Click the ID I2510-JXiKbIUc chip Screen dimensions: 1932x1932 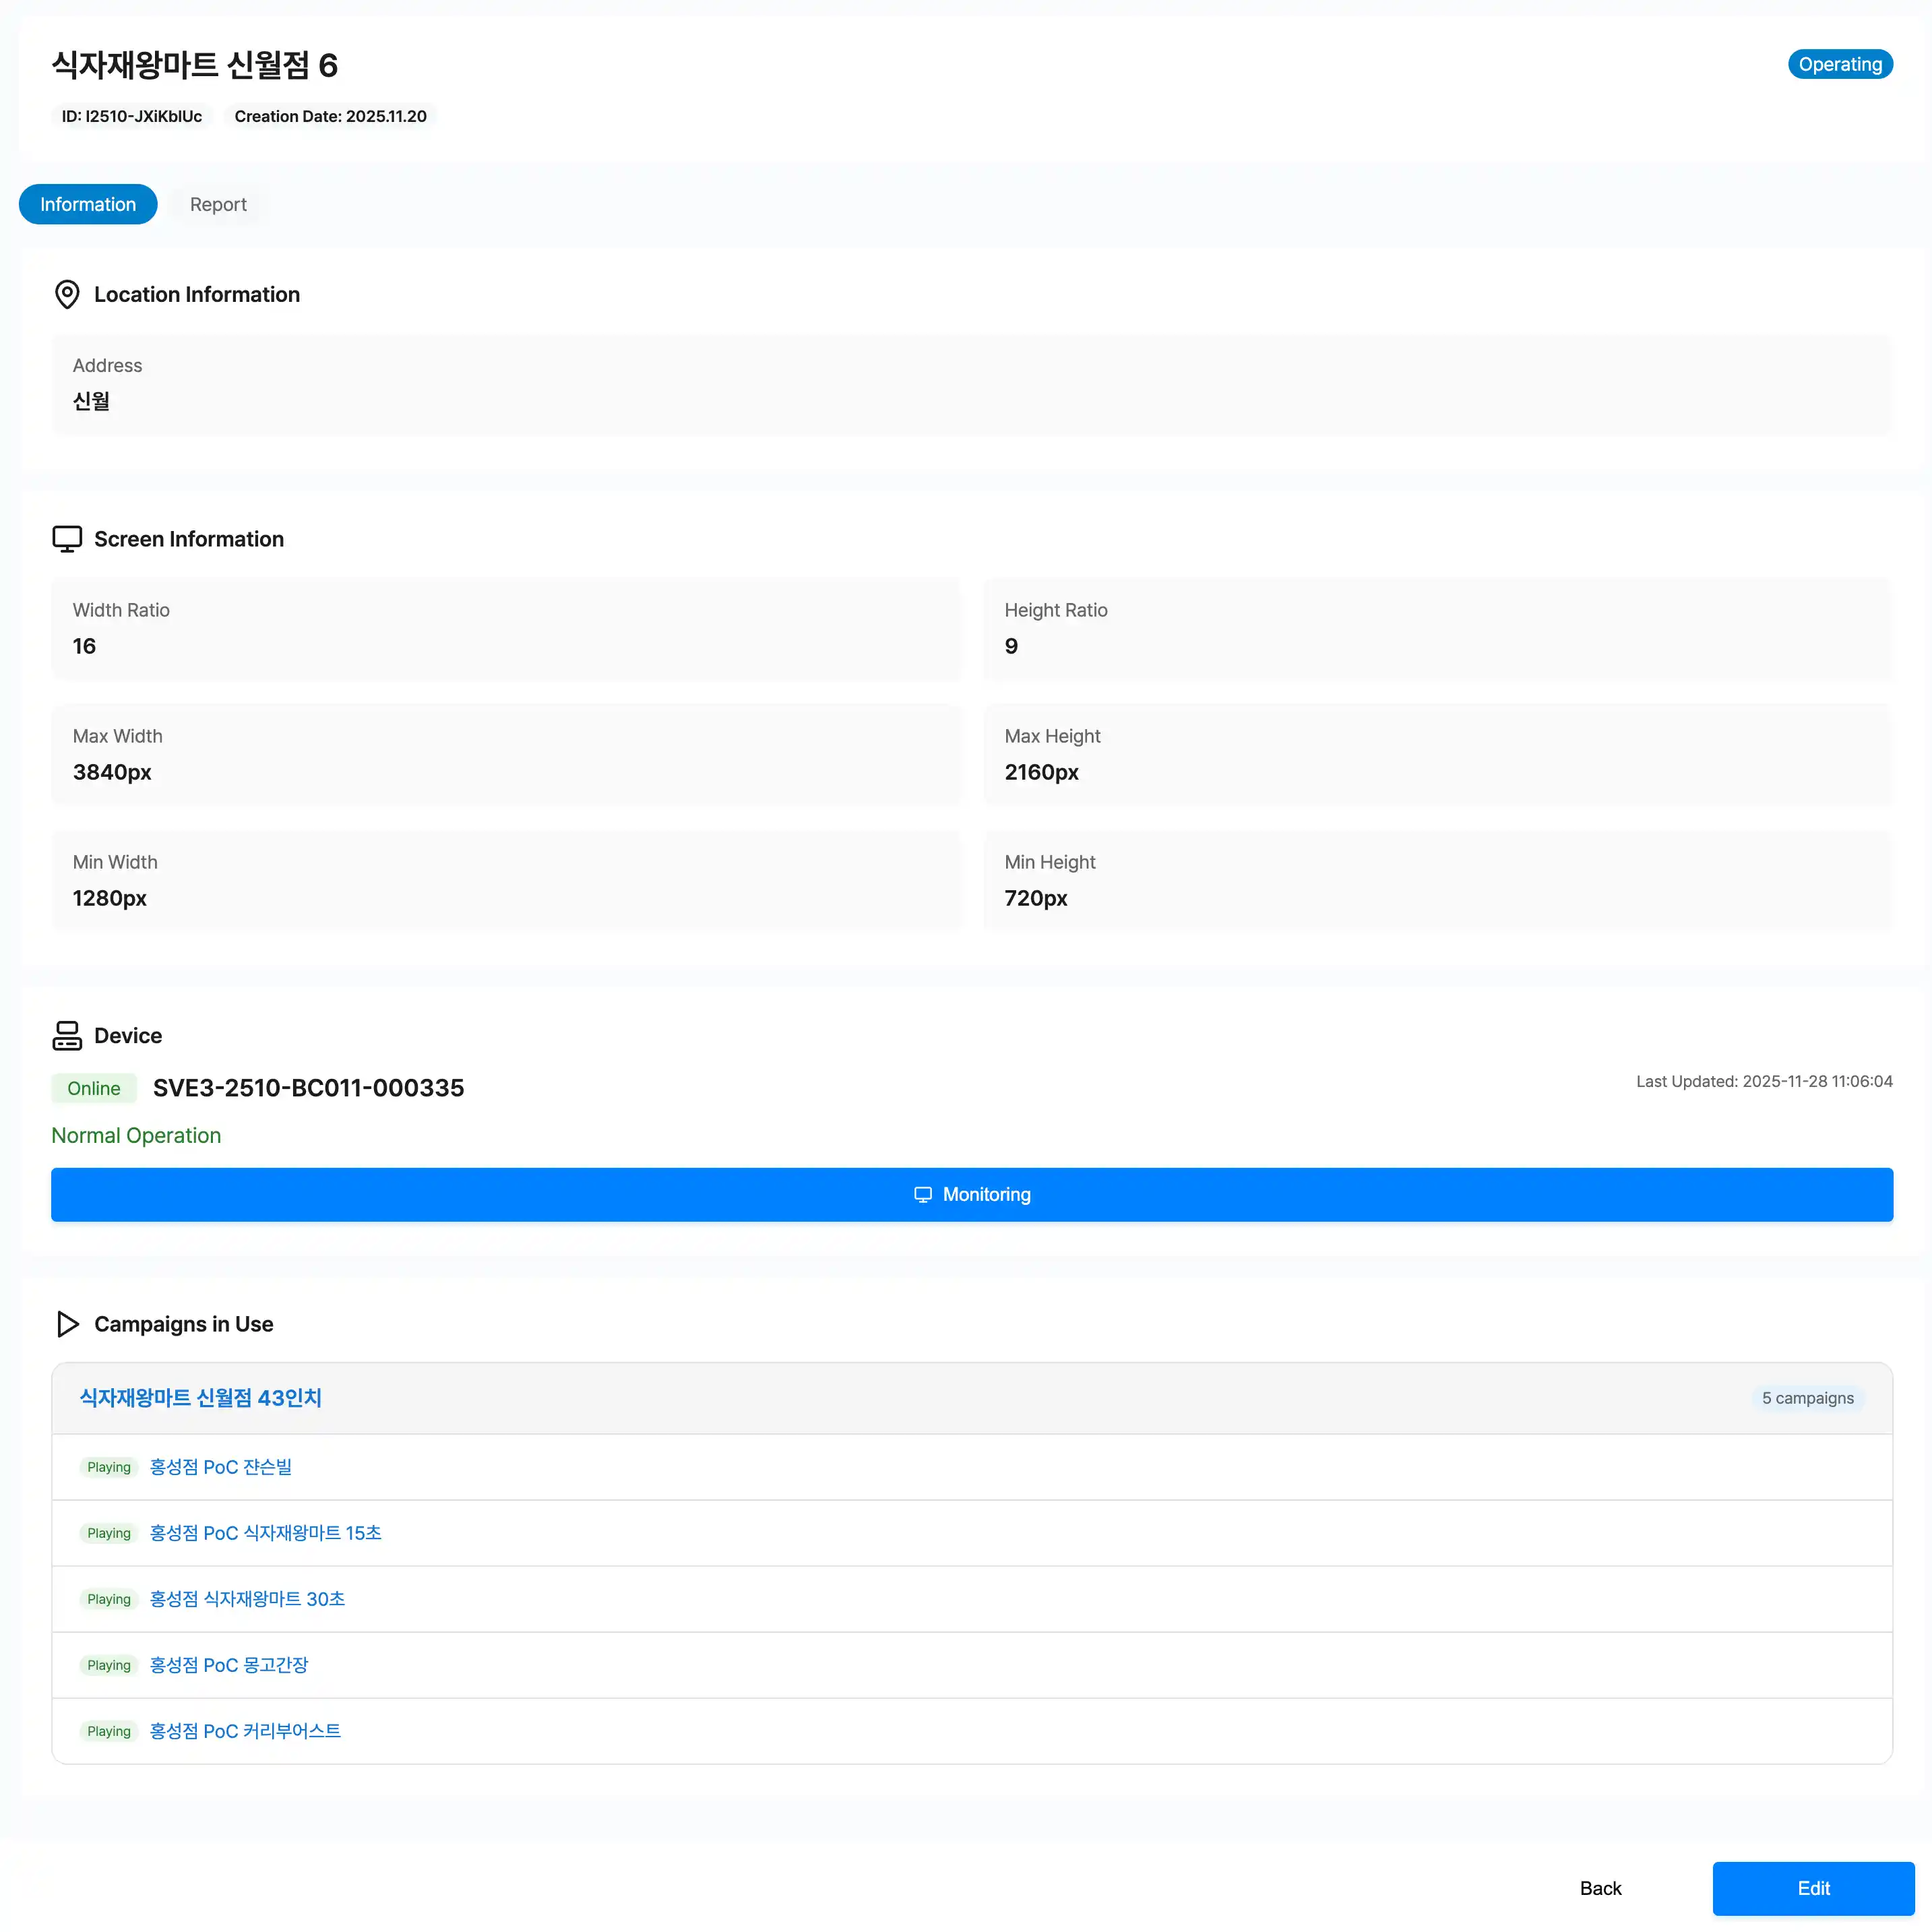click(131, 116)
